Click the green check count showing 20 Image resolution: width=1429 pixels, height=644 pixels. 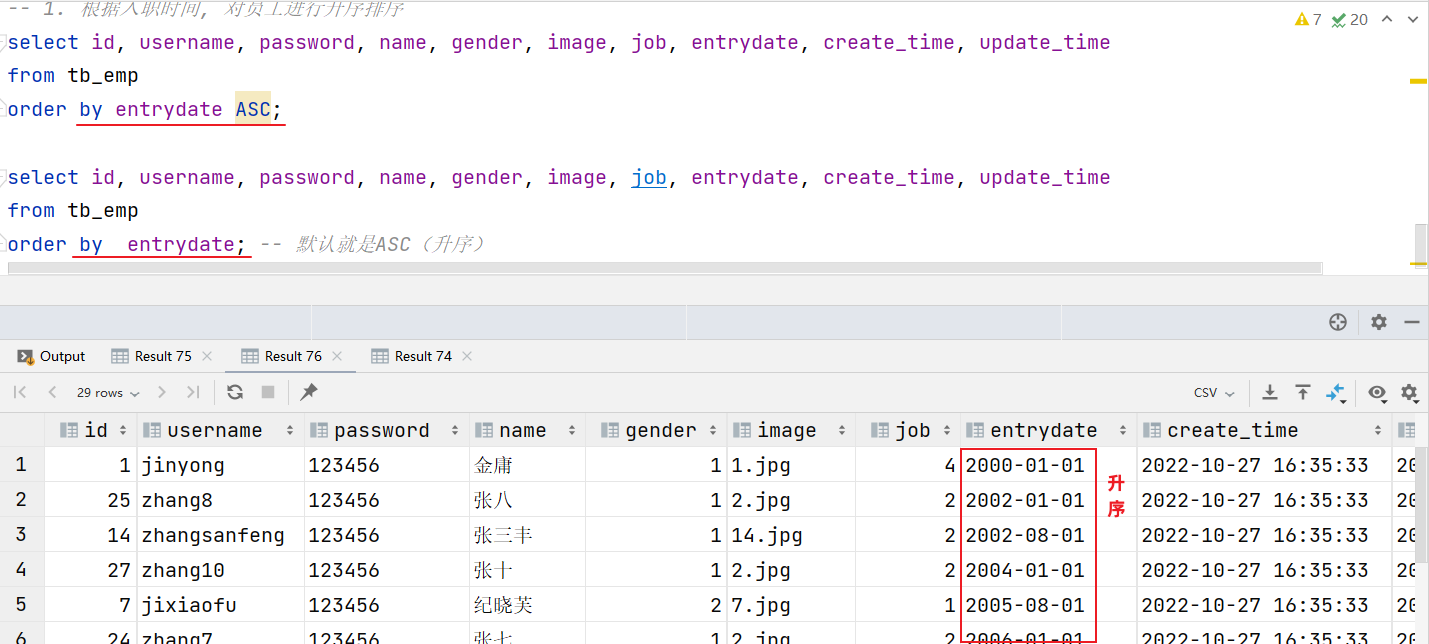tap(1350, 19)
